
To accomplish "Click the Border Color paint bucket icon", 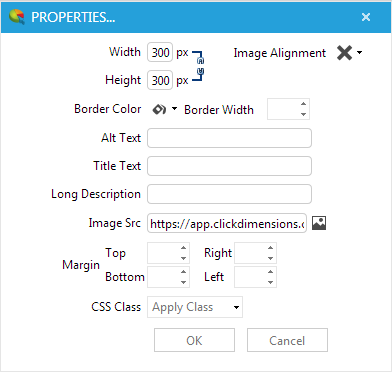I will click(159, 109).
